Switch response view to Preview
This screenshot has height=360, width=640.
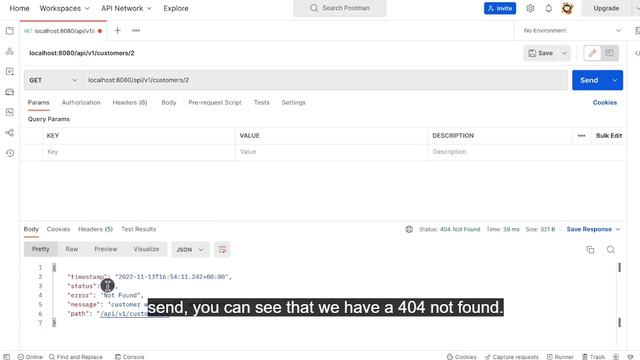point(106,249)
